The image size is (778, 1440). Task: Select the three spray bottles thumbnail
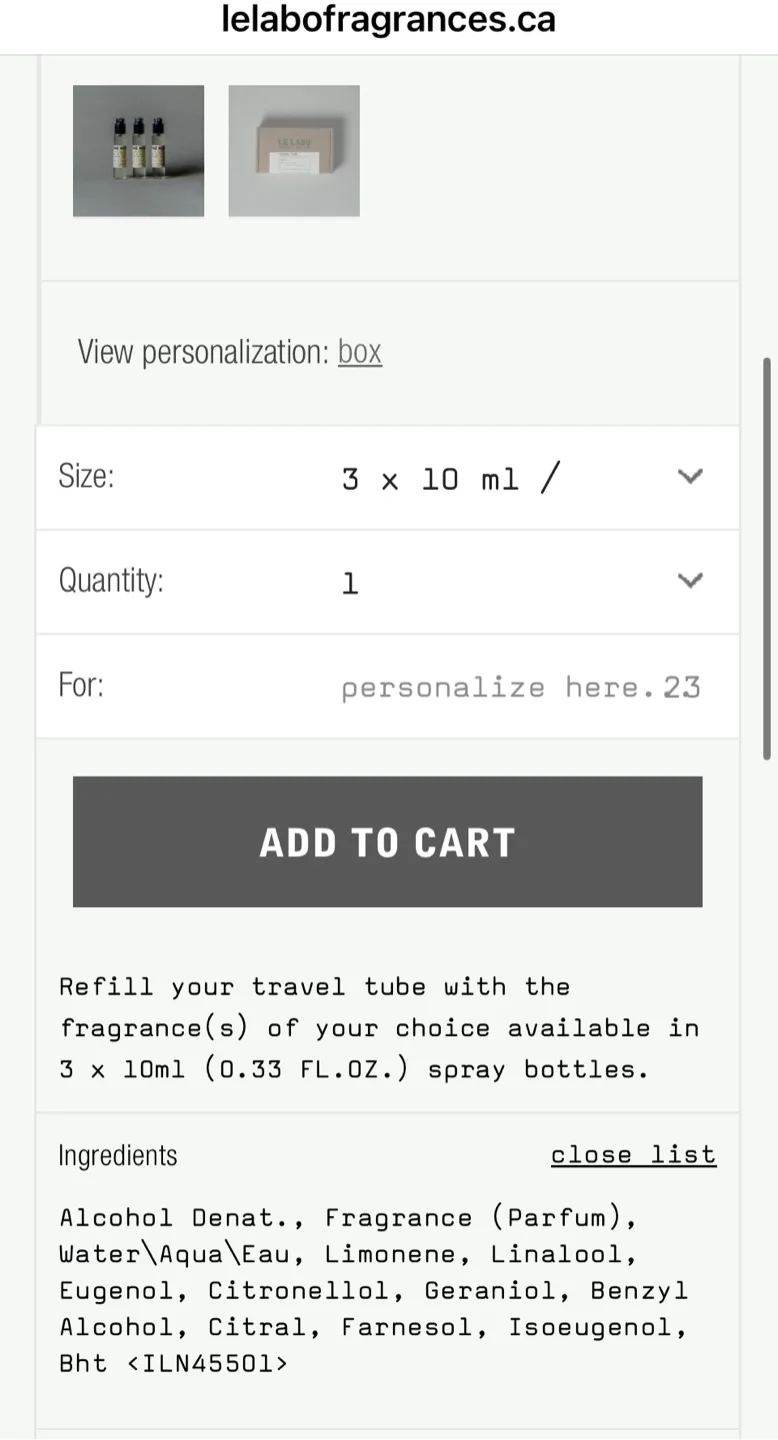pyautogui.click(x=137, y=151)
